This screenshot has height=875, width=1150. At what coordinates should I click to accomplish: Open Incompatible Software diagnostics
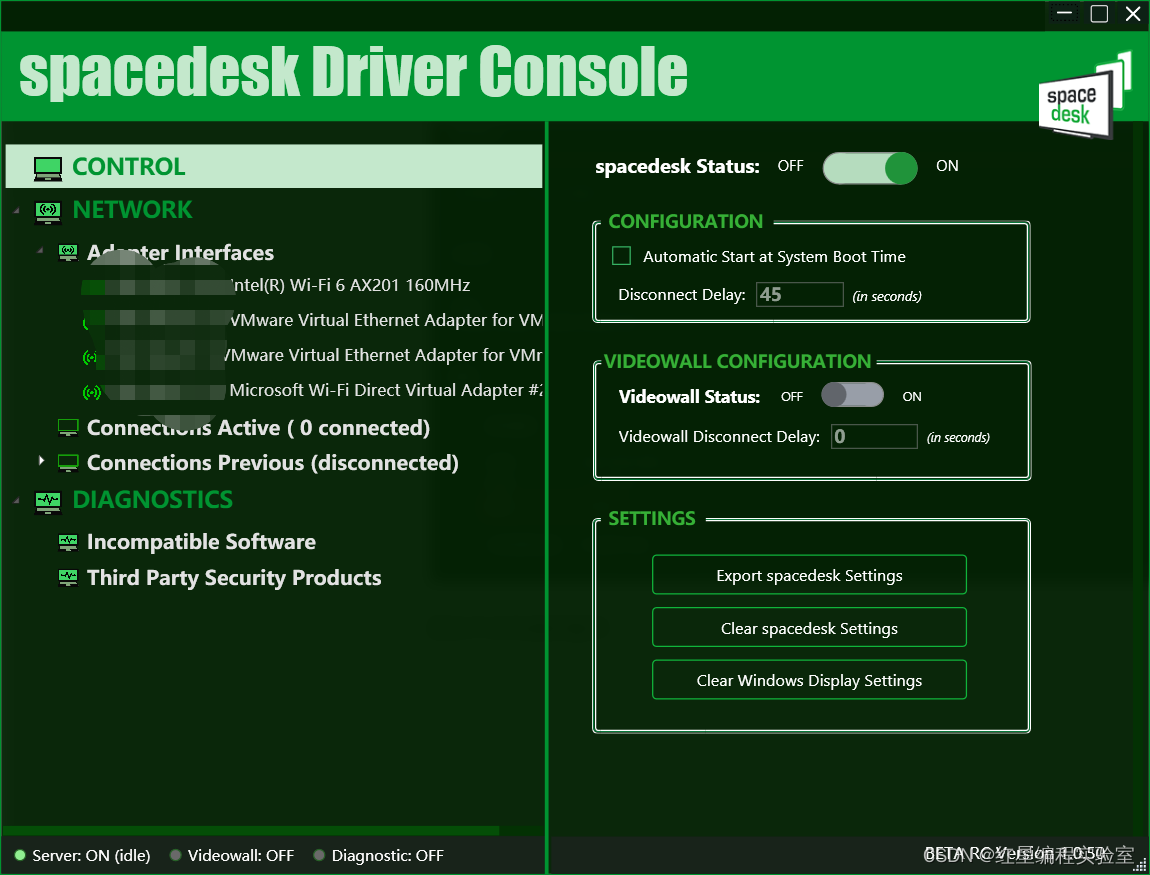click(x=201, y=542)
